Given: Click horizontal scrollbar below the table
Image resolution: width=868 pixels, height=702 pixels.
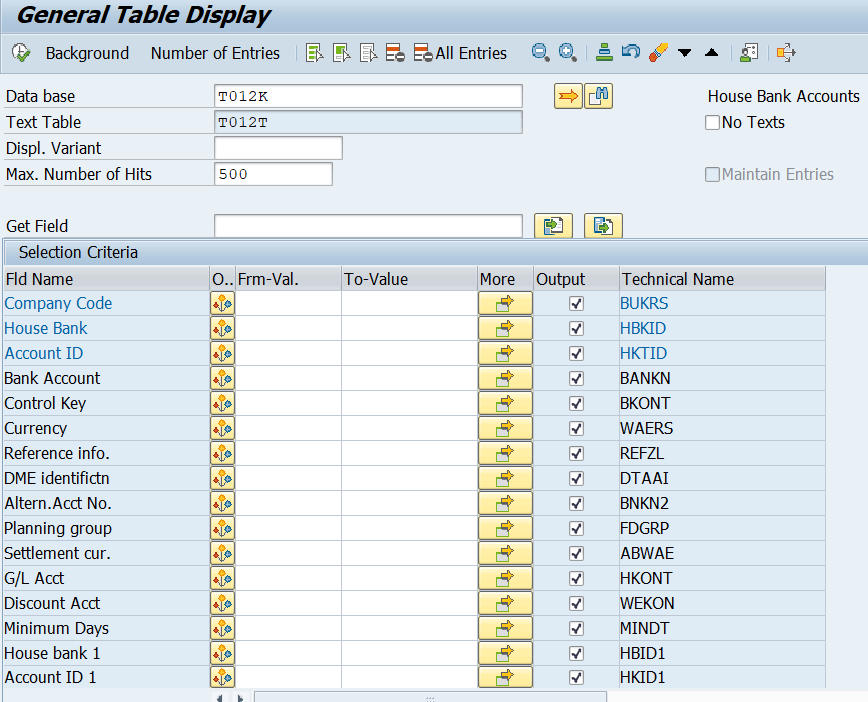Looking at the screenshot, I should point(430,697).
